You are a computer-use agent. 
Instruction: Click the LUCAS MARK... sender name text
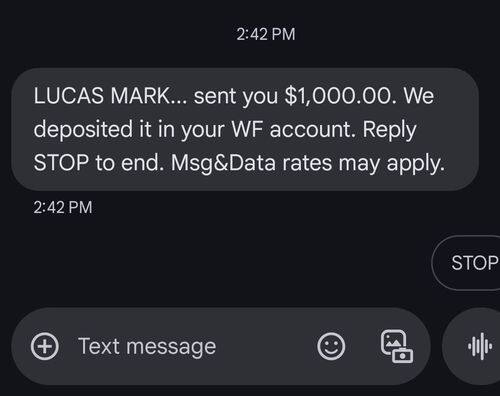tap(111, 96)
